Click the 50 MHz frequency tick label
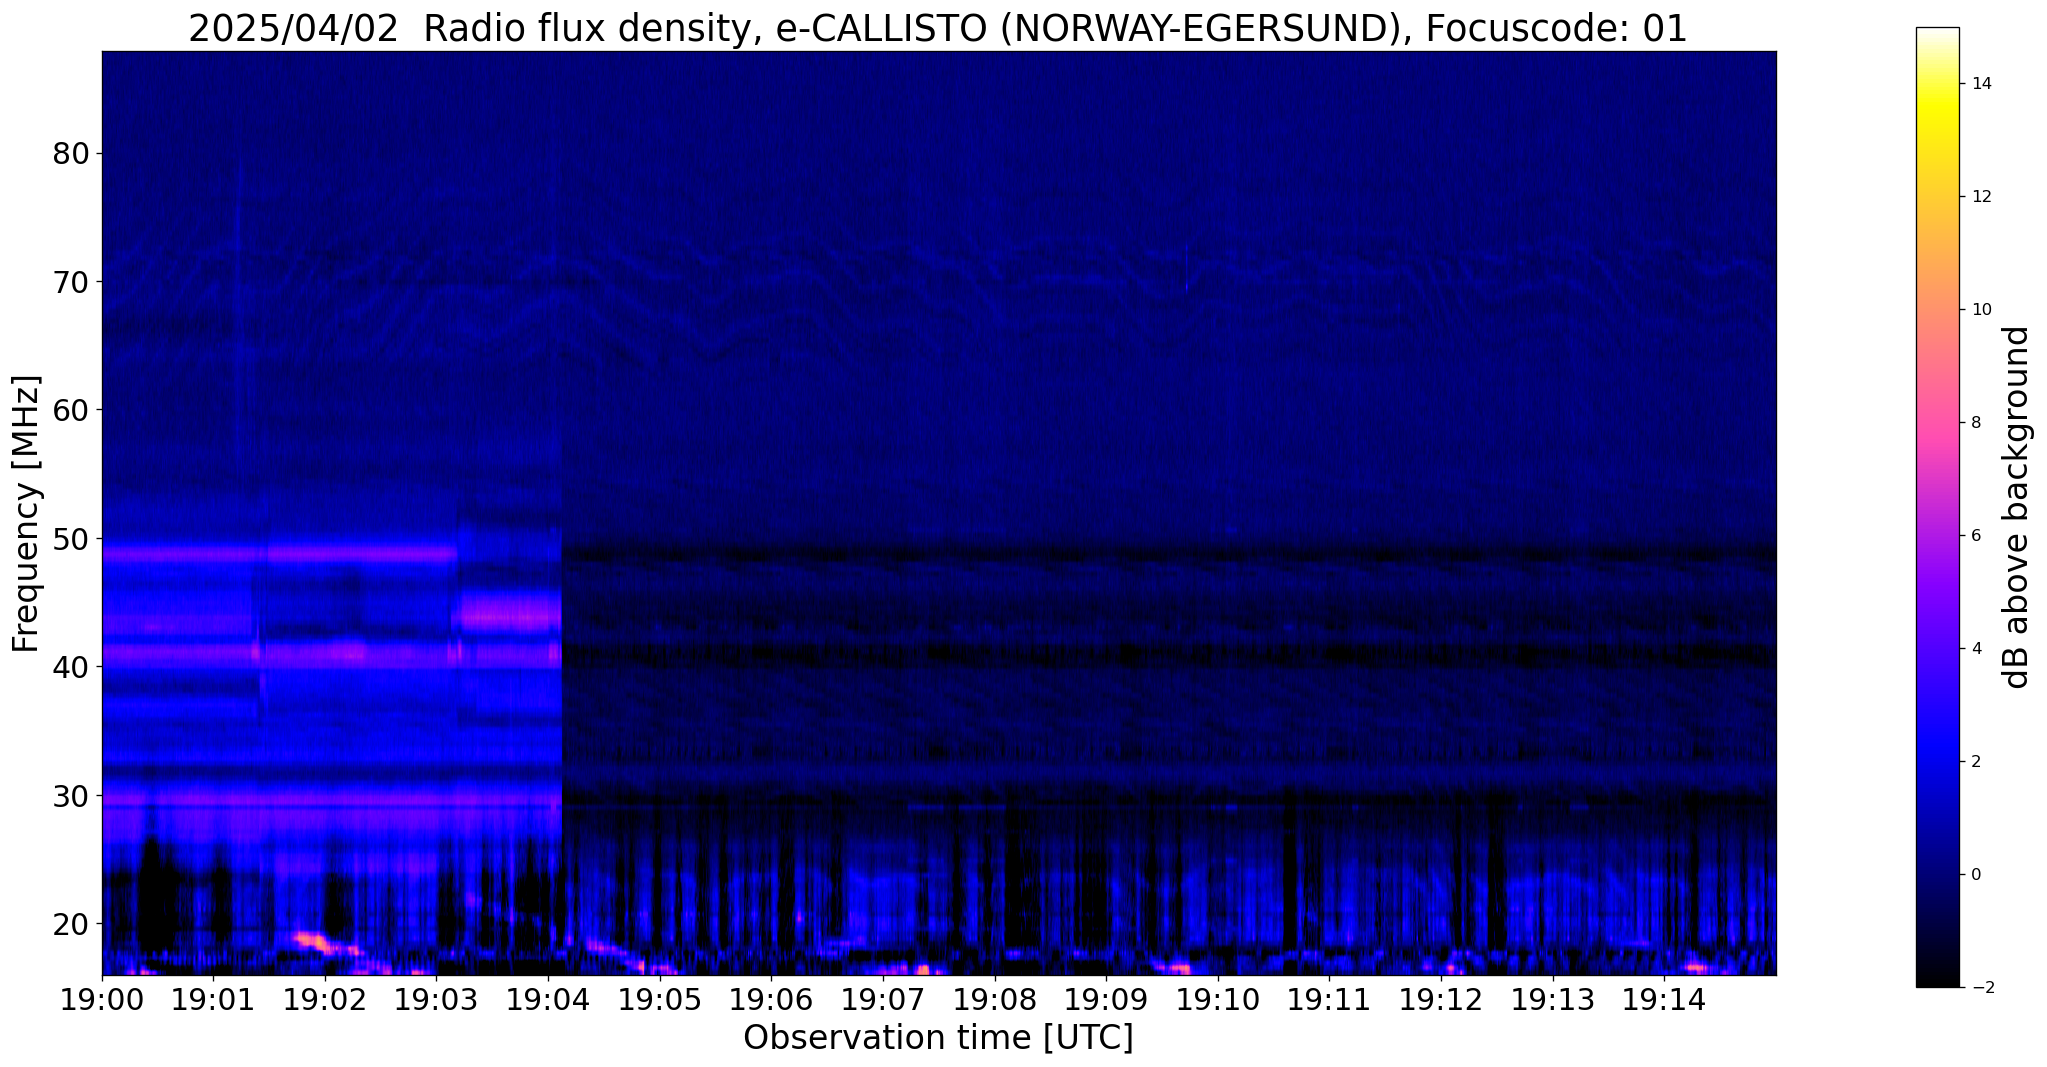The image size is (2047, 1067). tap(70, 539)
